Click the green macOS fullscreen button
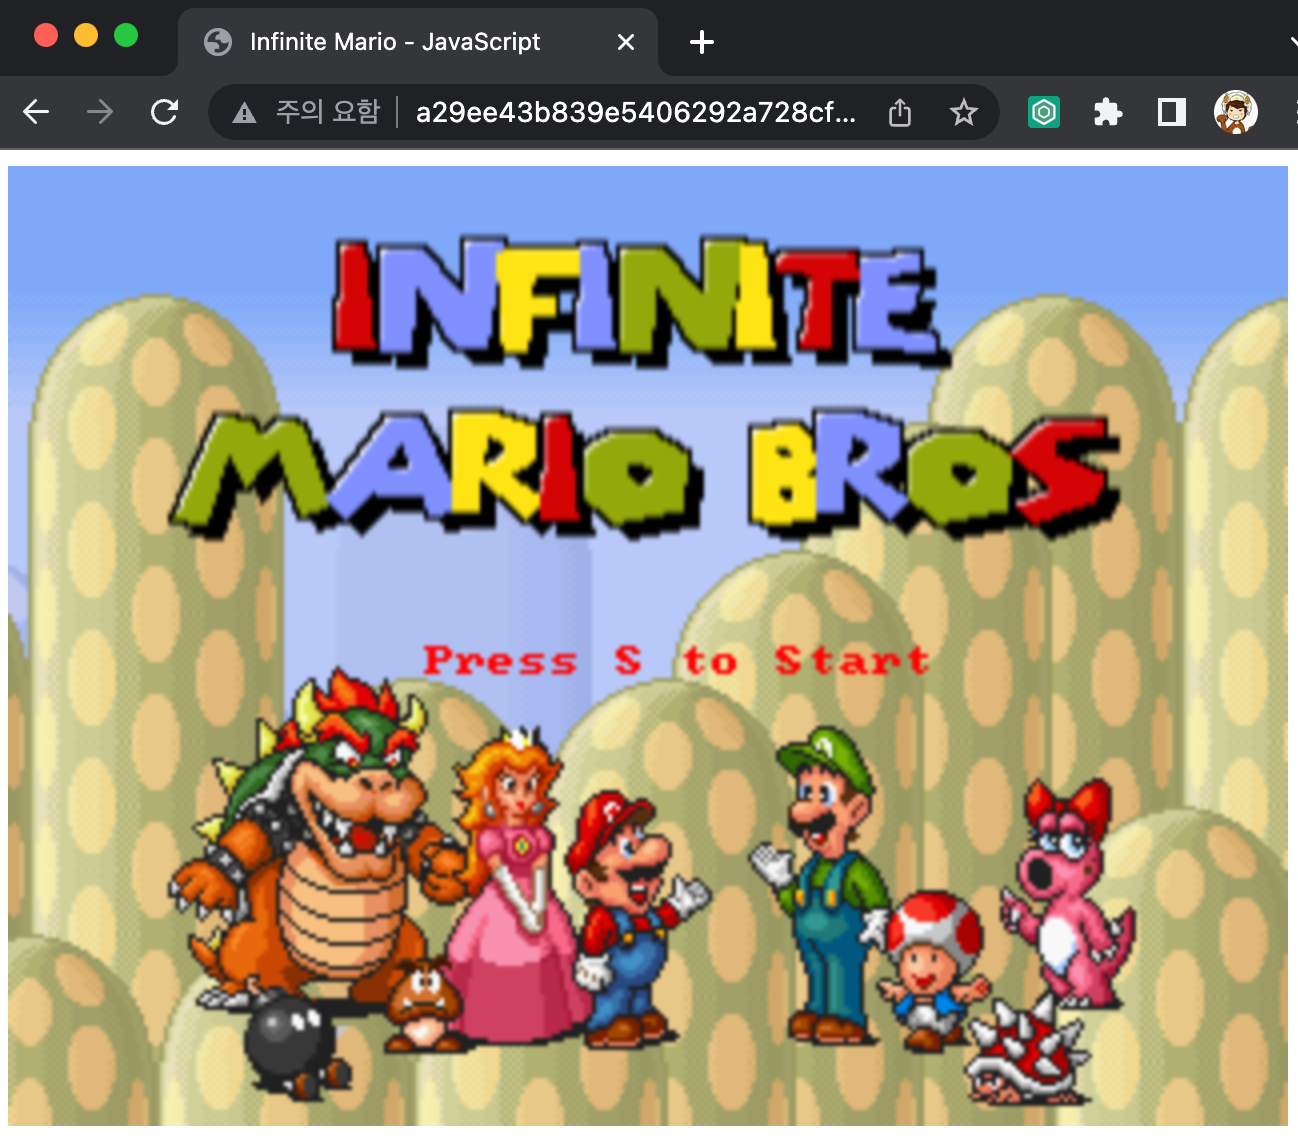The height and width of the screenshot is (1140, 1298). point(126,35)
